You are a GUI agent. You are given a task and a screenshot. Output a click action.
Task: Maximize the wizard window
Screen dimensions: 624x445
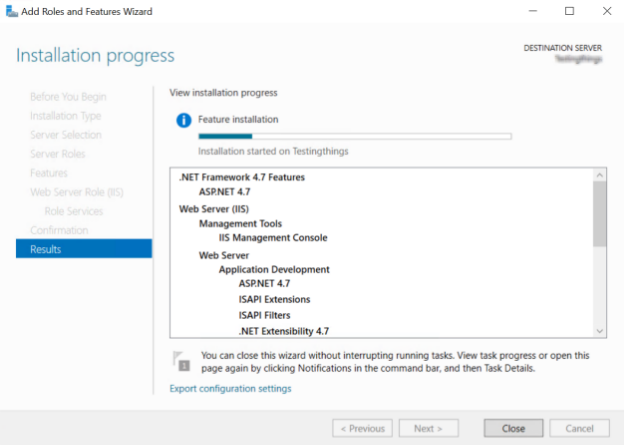pos(569,11)
